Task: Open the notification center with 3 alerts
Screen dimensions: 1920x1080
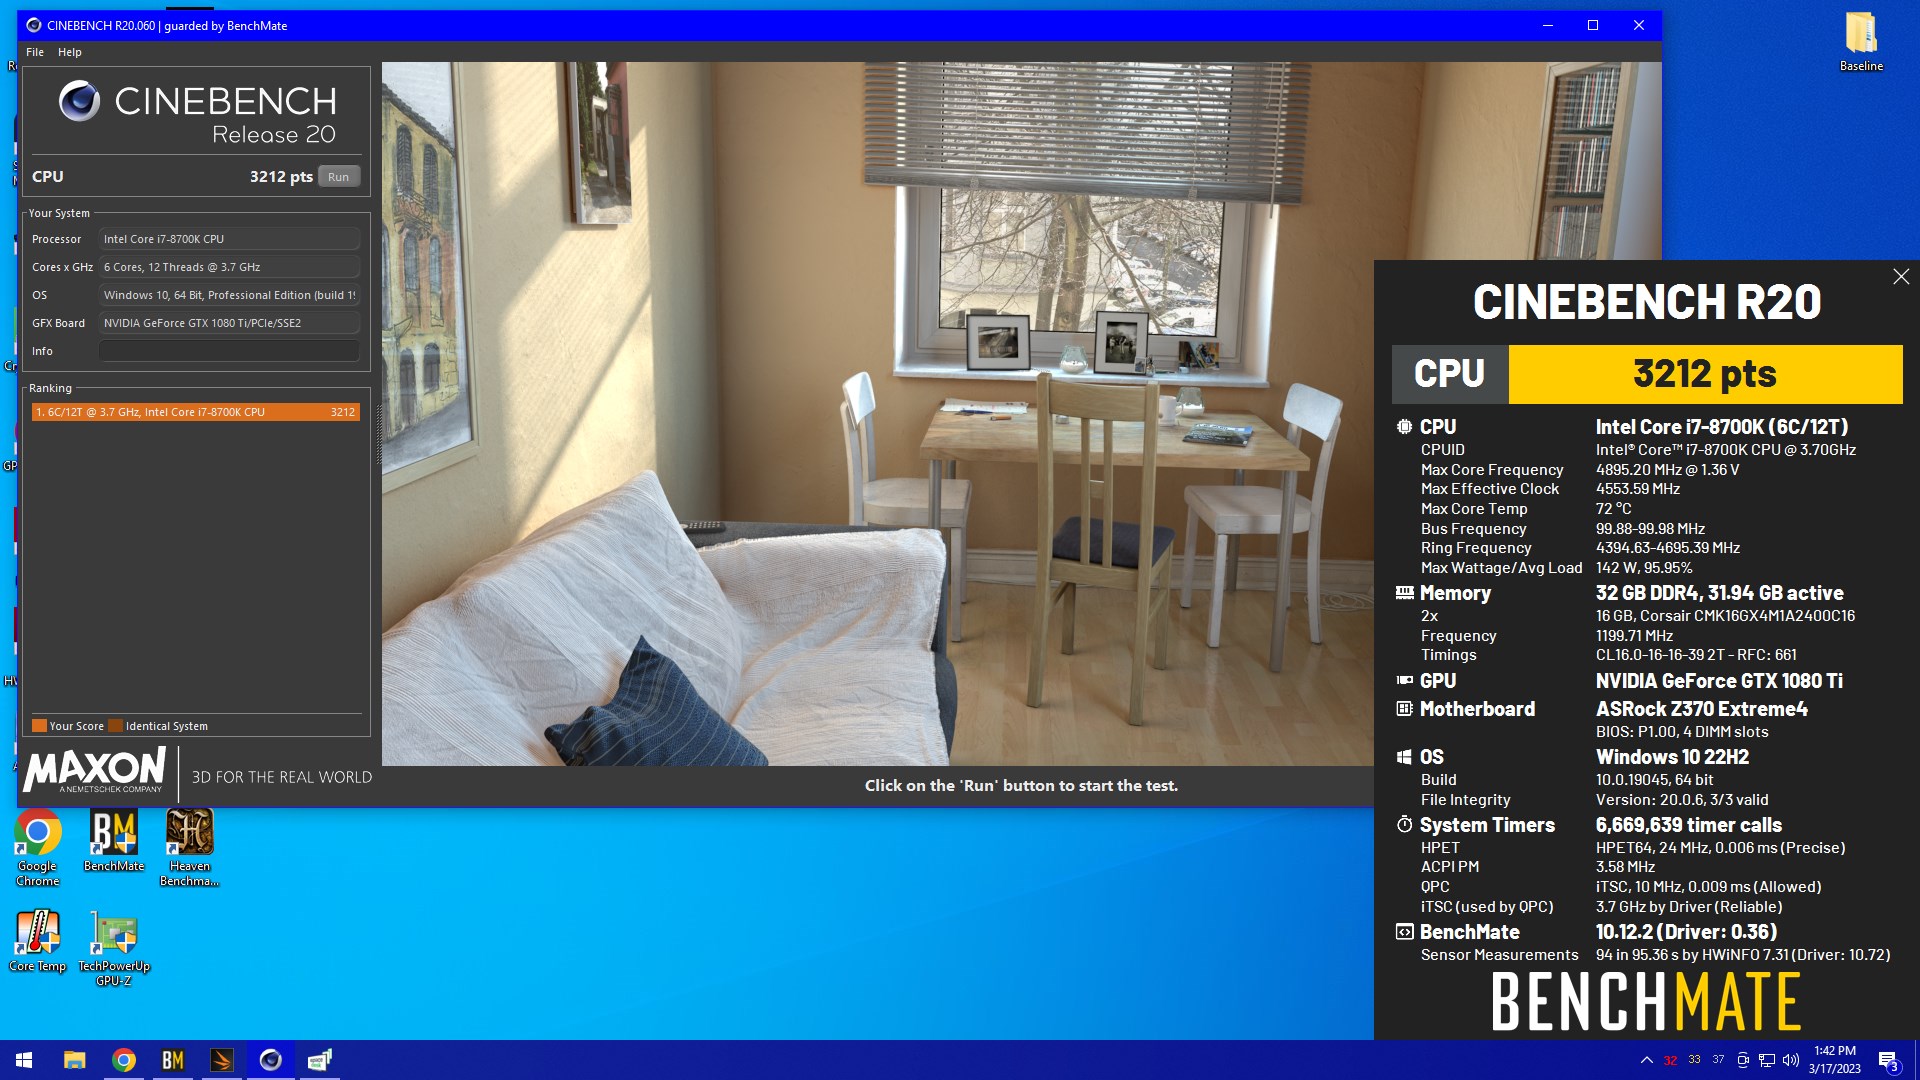Action: 1888,1060
